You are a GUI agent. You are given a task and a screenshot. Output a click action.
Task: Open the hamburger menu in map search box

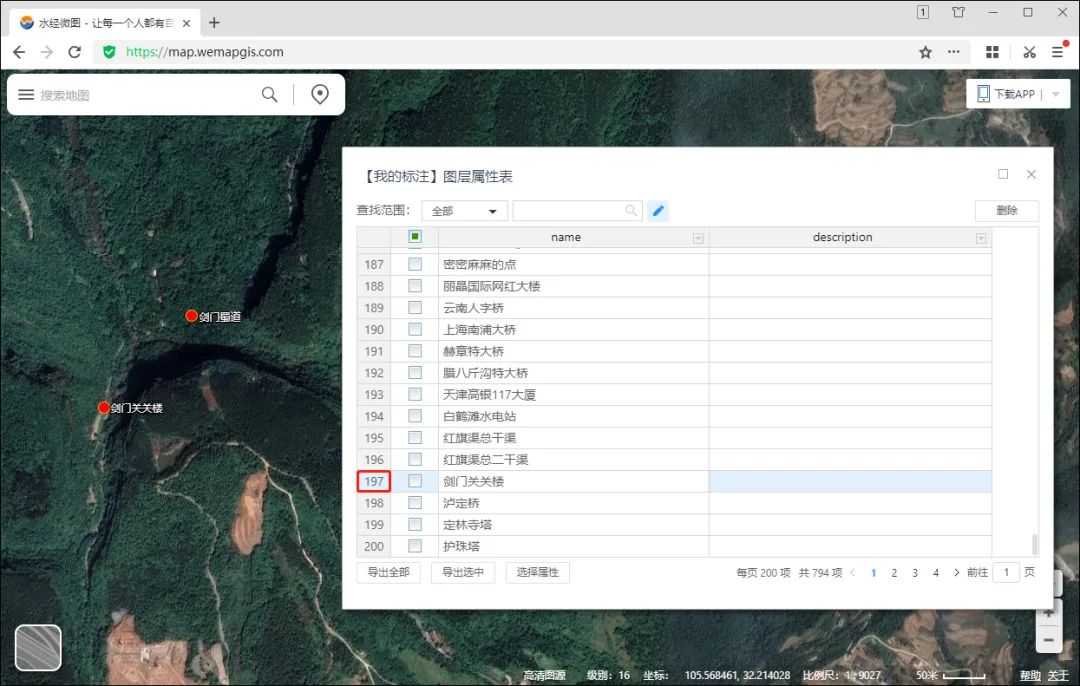click(26, 94)
